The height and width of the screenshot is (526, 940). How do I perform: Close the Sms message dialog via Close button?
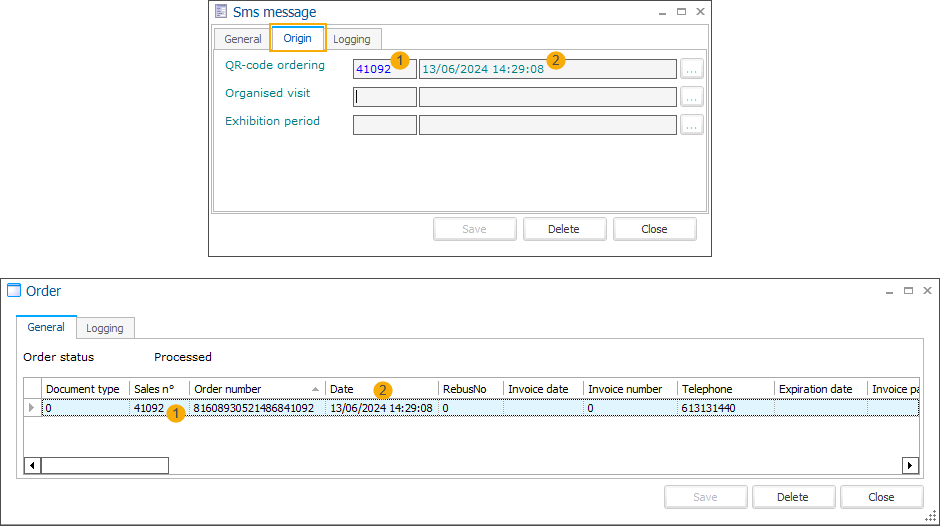point(654,229)
